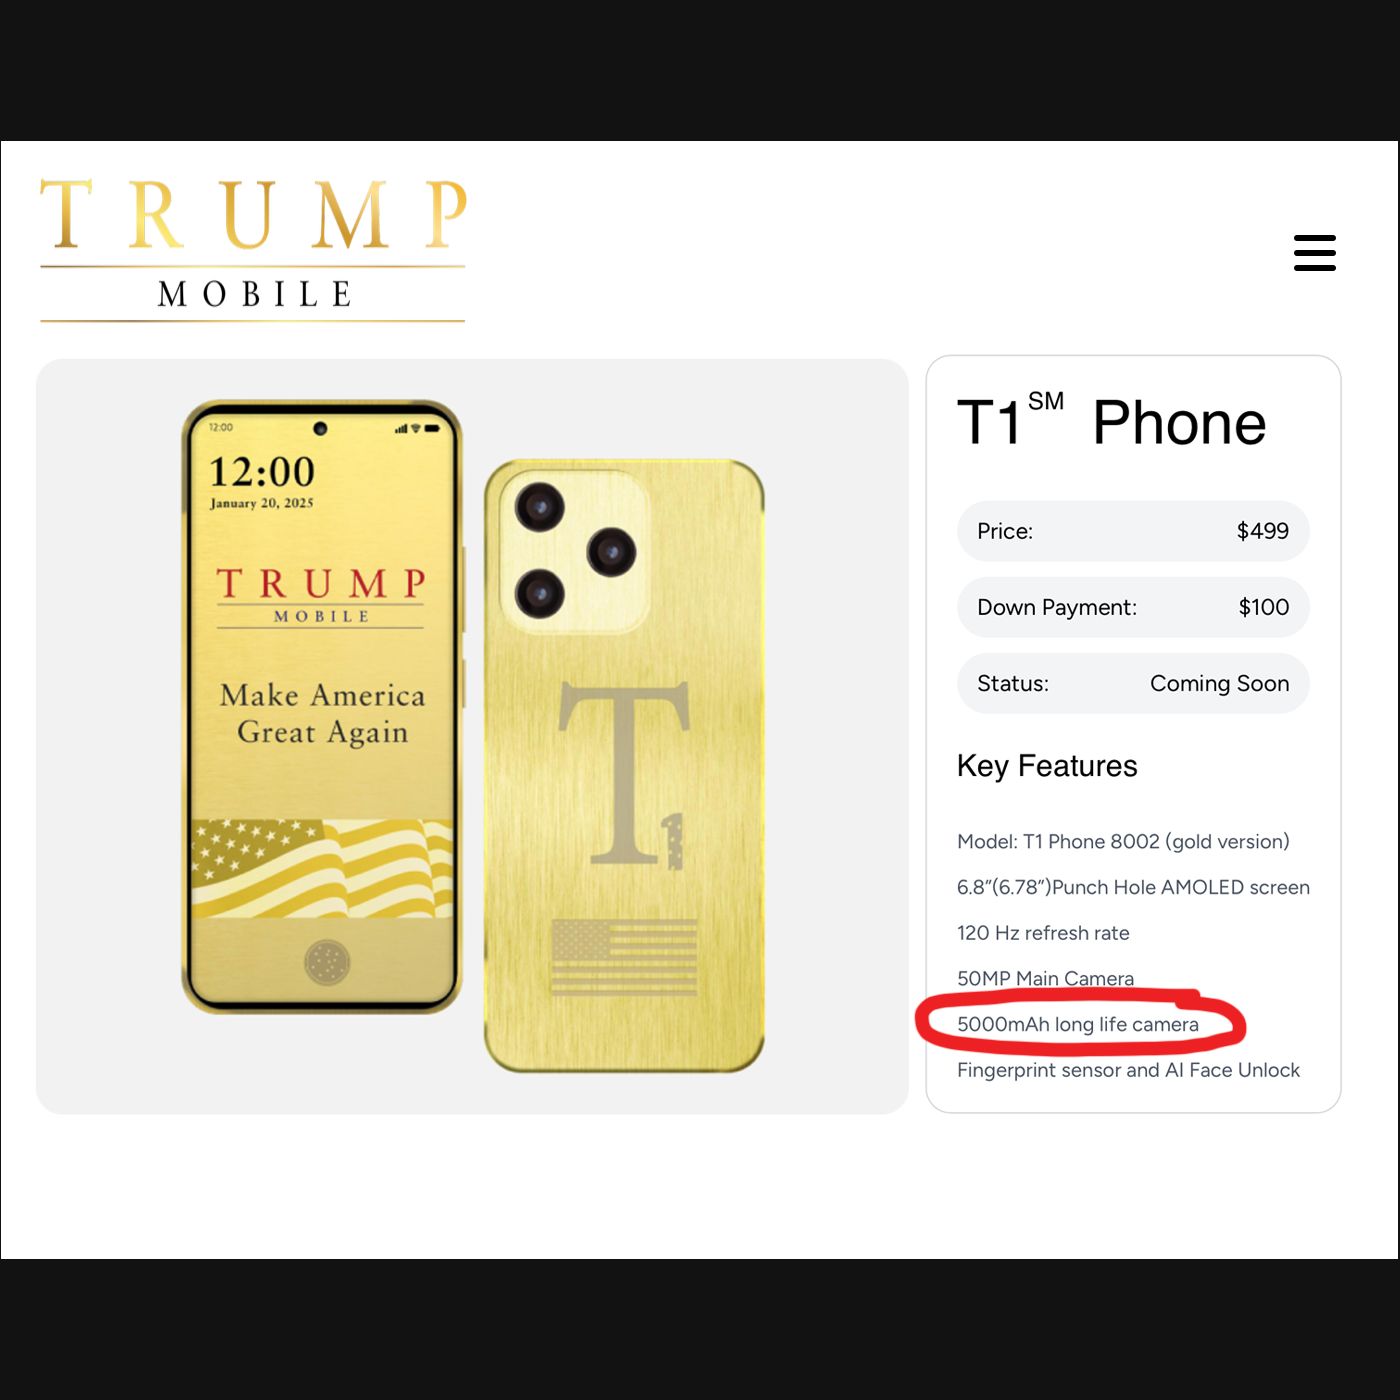Click the engraved American flag on phone back

click(x=624, y=957)
